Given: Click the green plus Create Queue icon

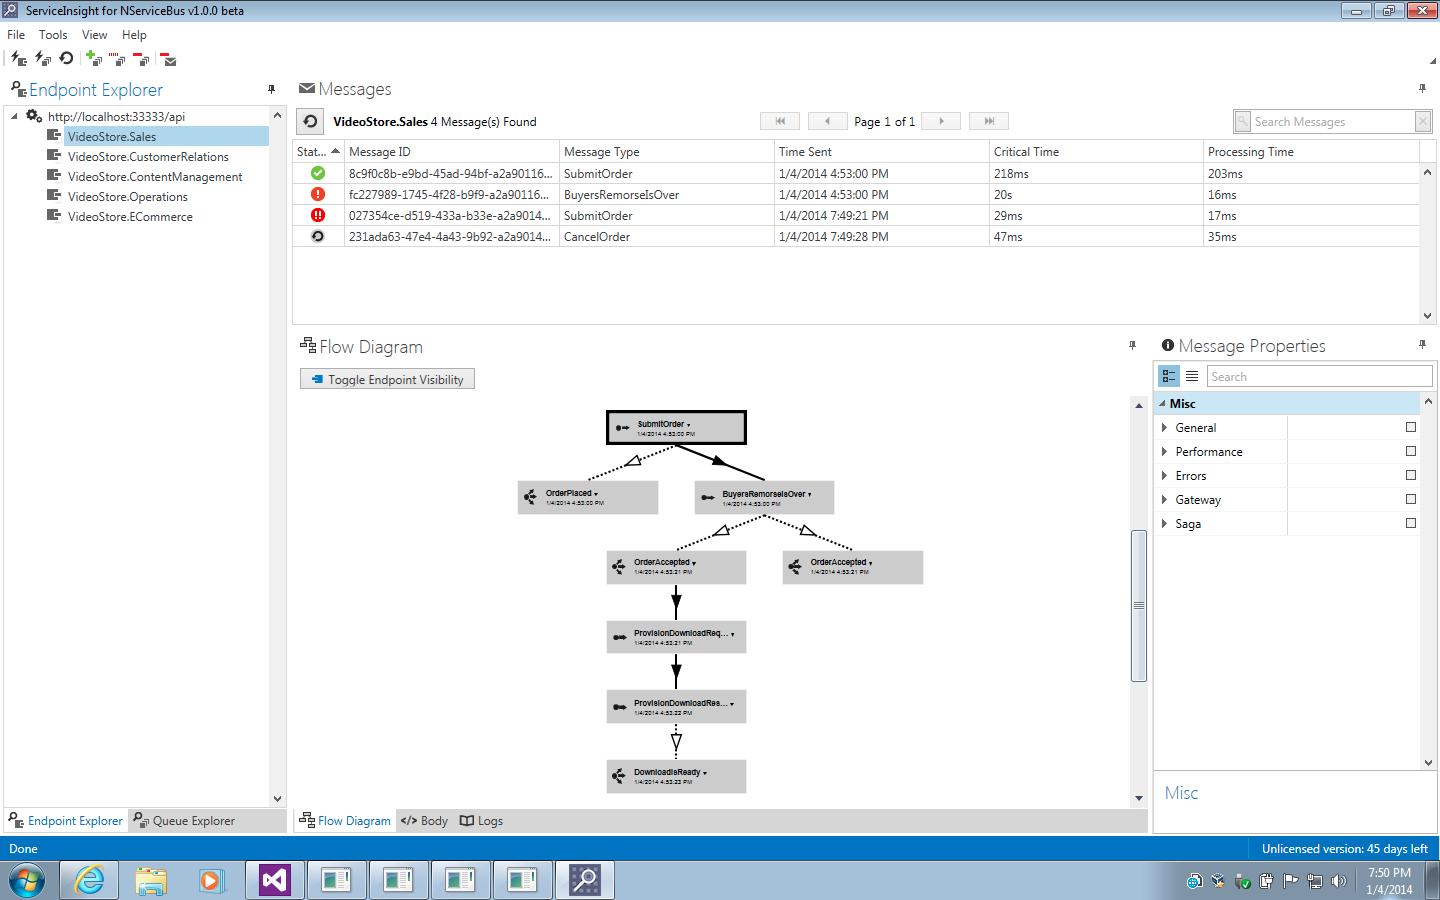Looking at the screenshot, I should 94,59.
